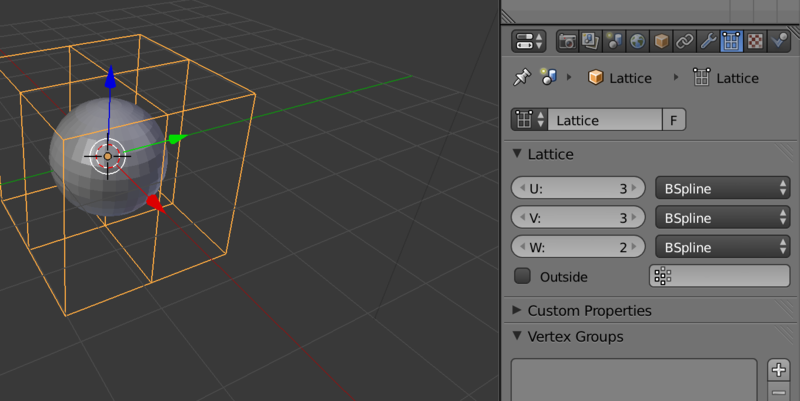Switch to the World properties tab
This screenshot has height=401, width=800.
[638, 41]
